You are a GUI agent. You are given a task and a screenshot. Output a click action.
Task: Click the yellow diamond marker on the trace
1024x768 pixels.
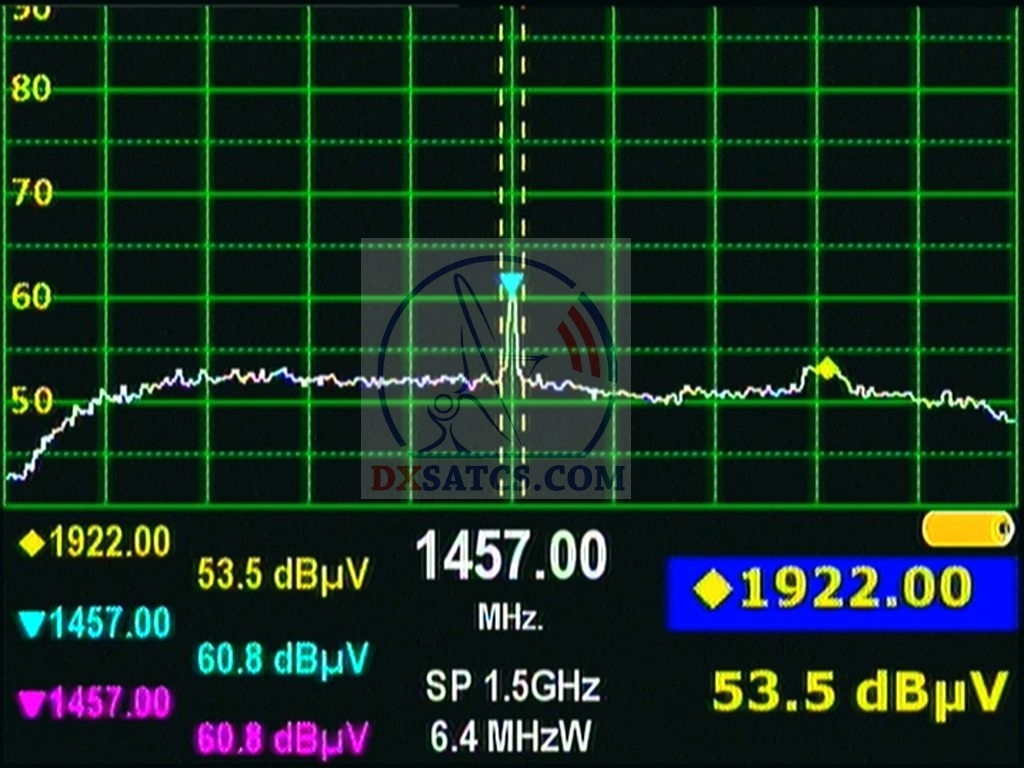tap(826, 367)
